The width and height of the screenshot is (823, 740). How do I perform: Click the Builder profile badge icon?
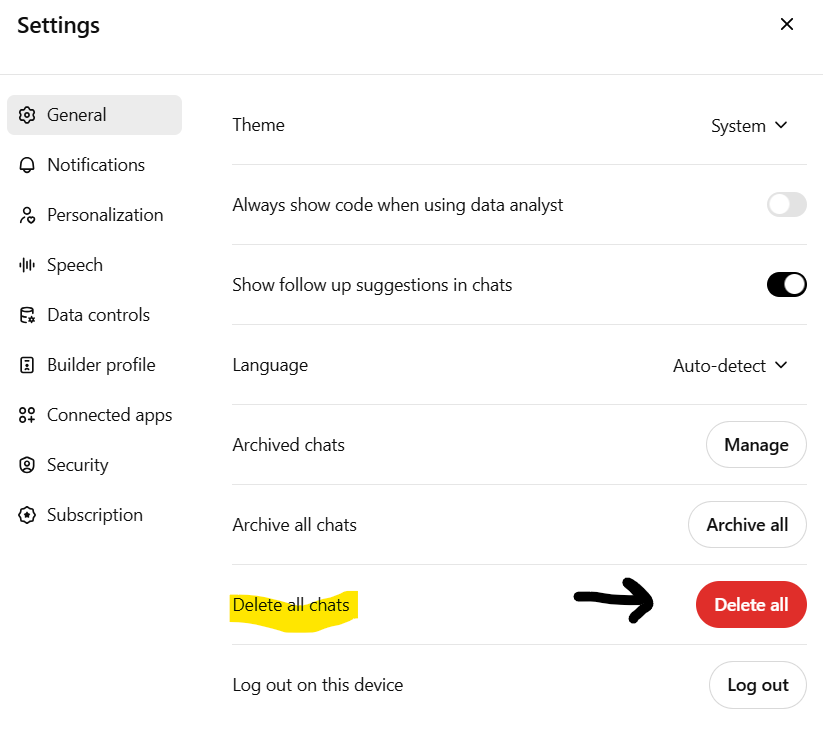click(27, 365)
